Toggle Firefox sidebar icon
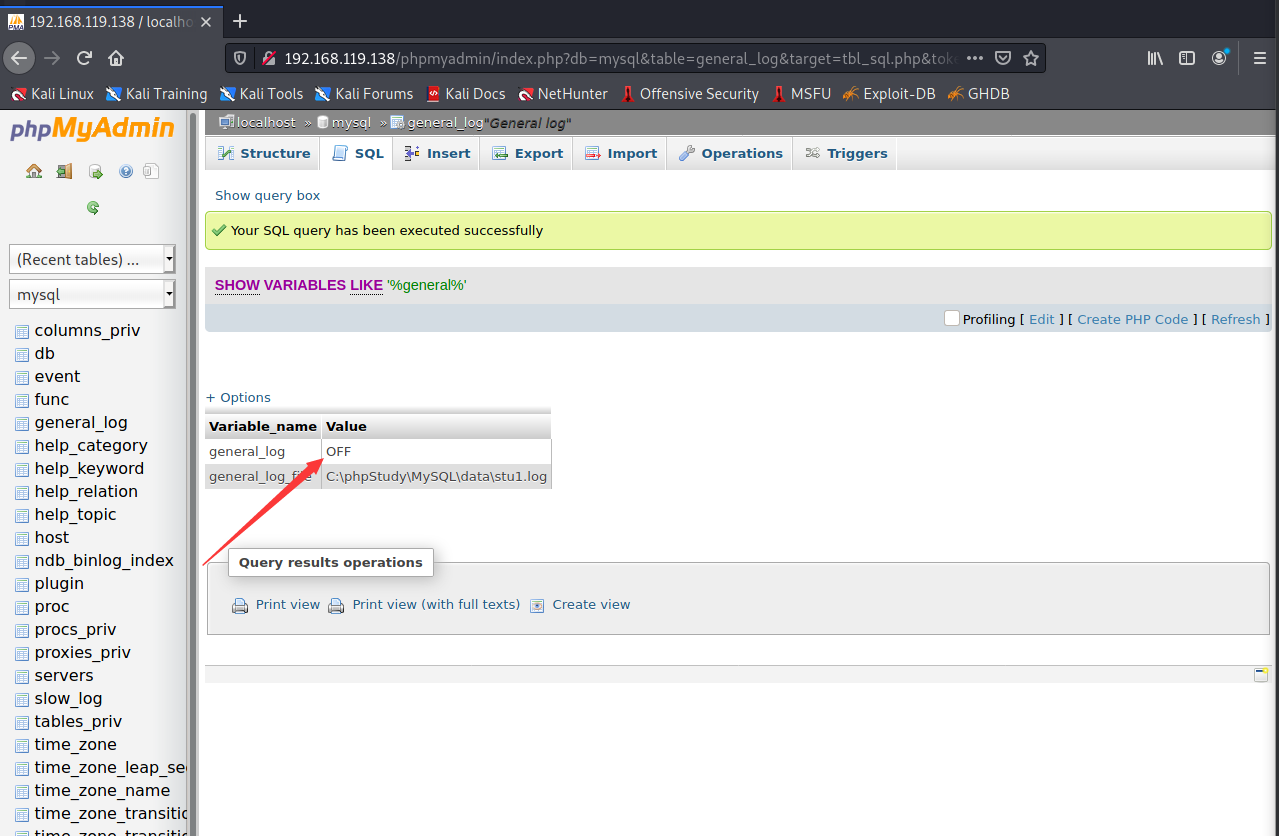Image resolution: width=1279 pixels, height=836 pixels. point(1187,58)
